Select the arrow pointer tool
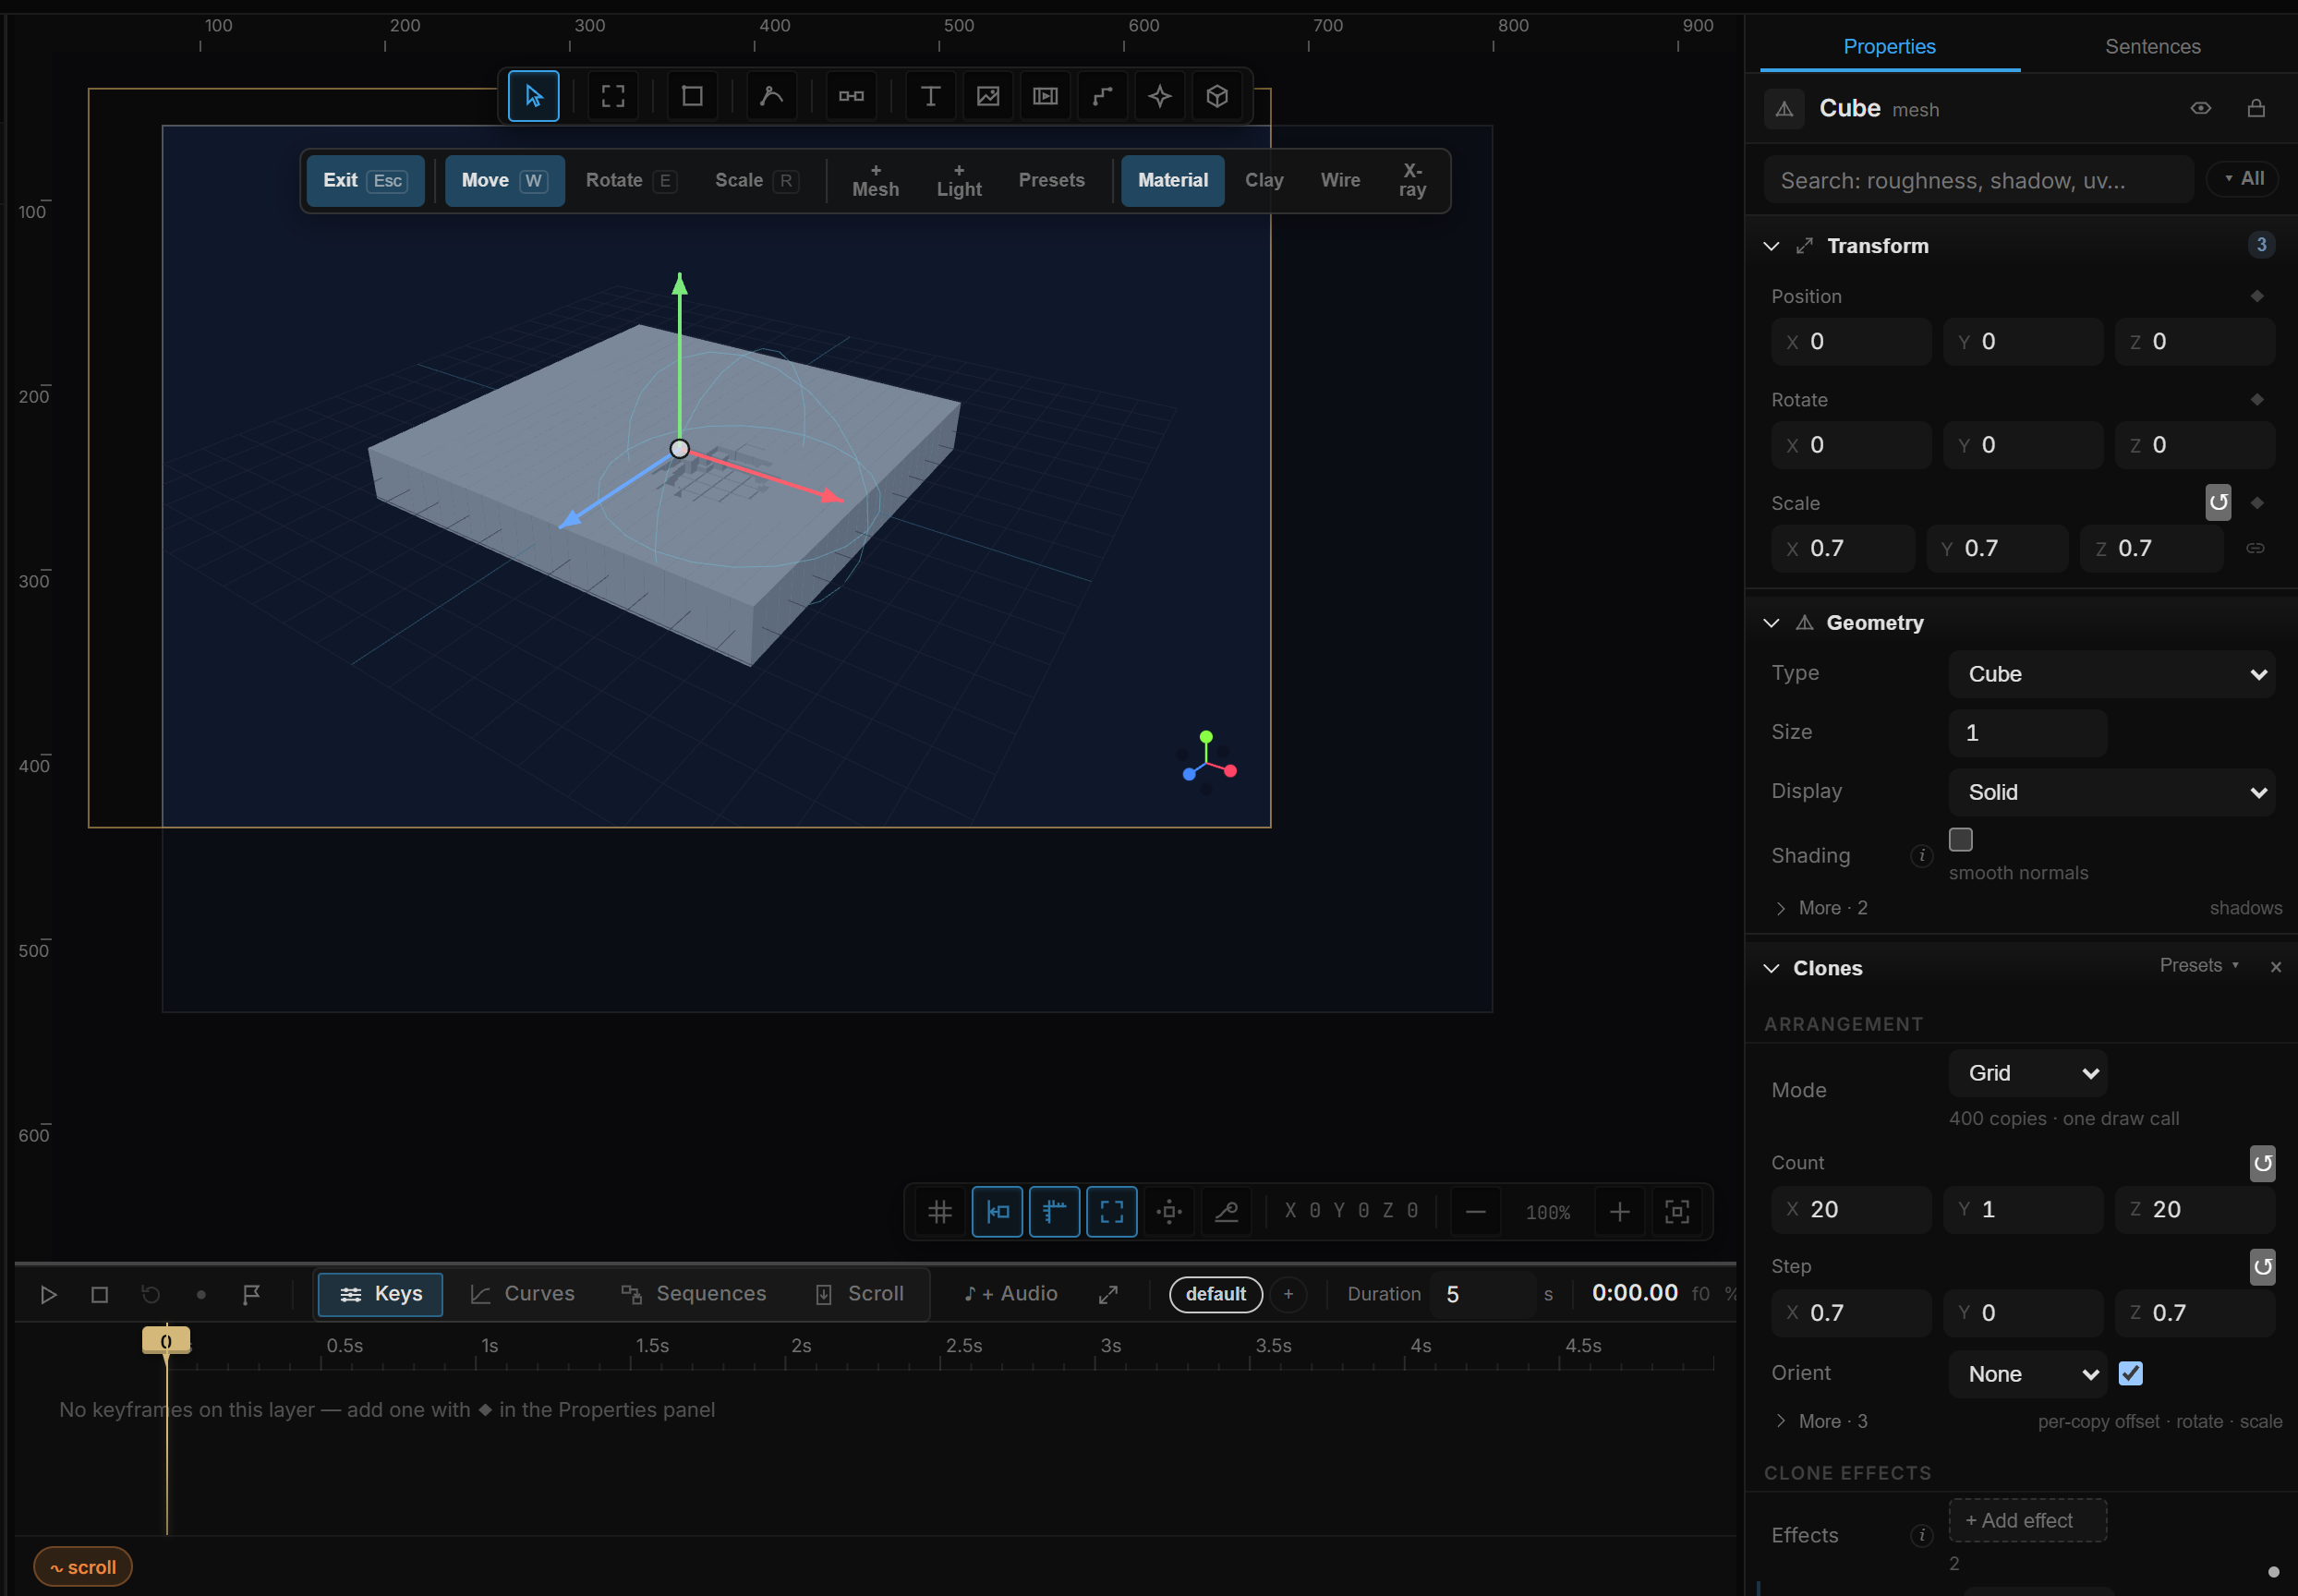 pos(533,96)
